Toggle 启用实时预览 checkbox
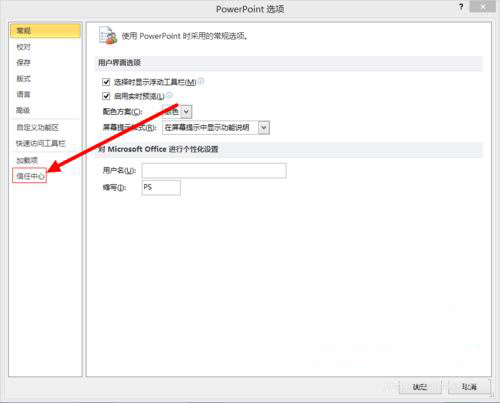The image size is (500, 403). pos(106,96)
